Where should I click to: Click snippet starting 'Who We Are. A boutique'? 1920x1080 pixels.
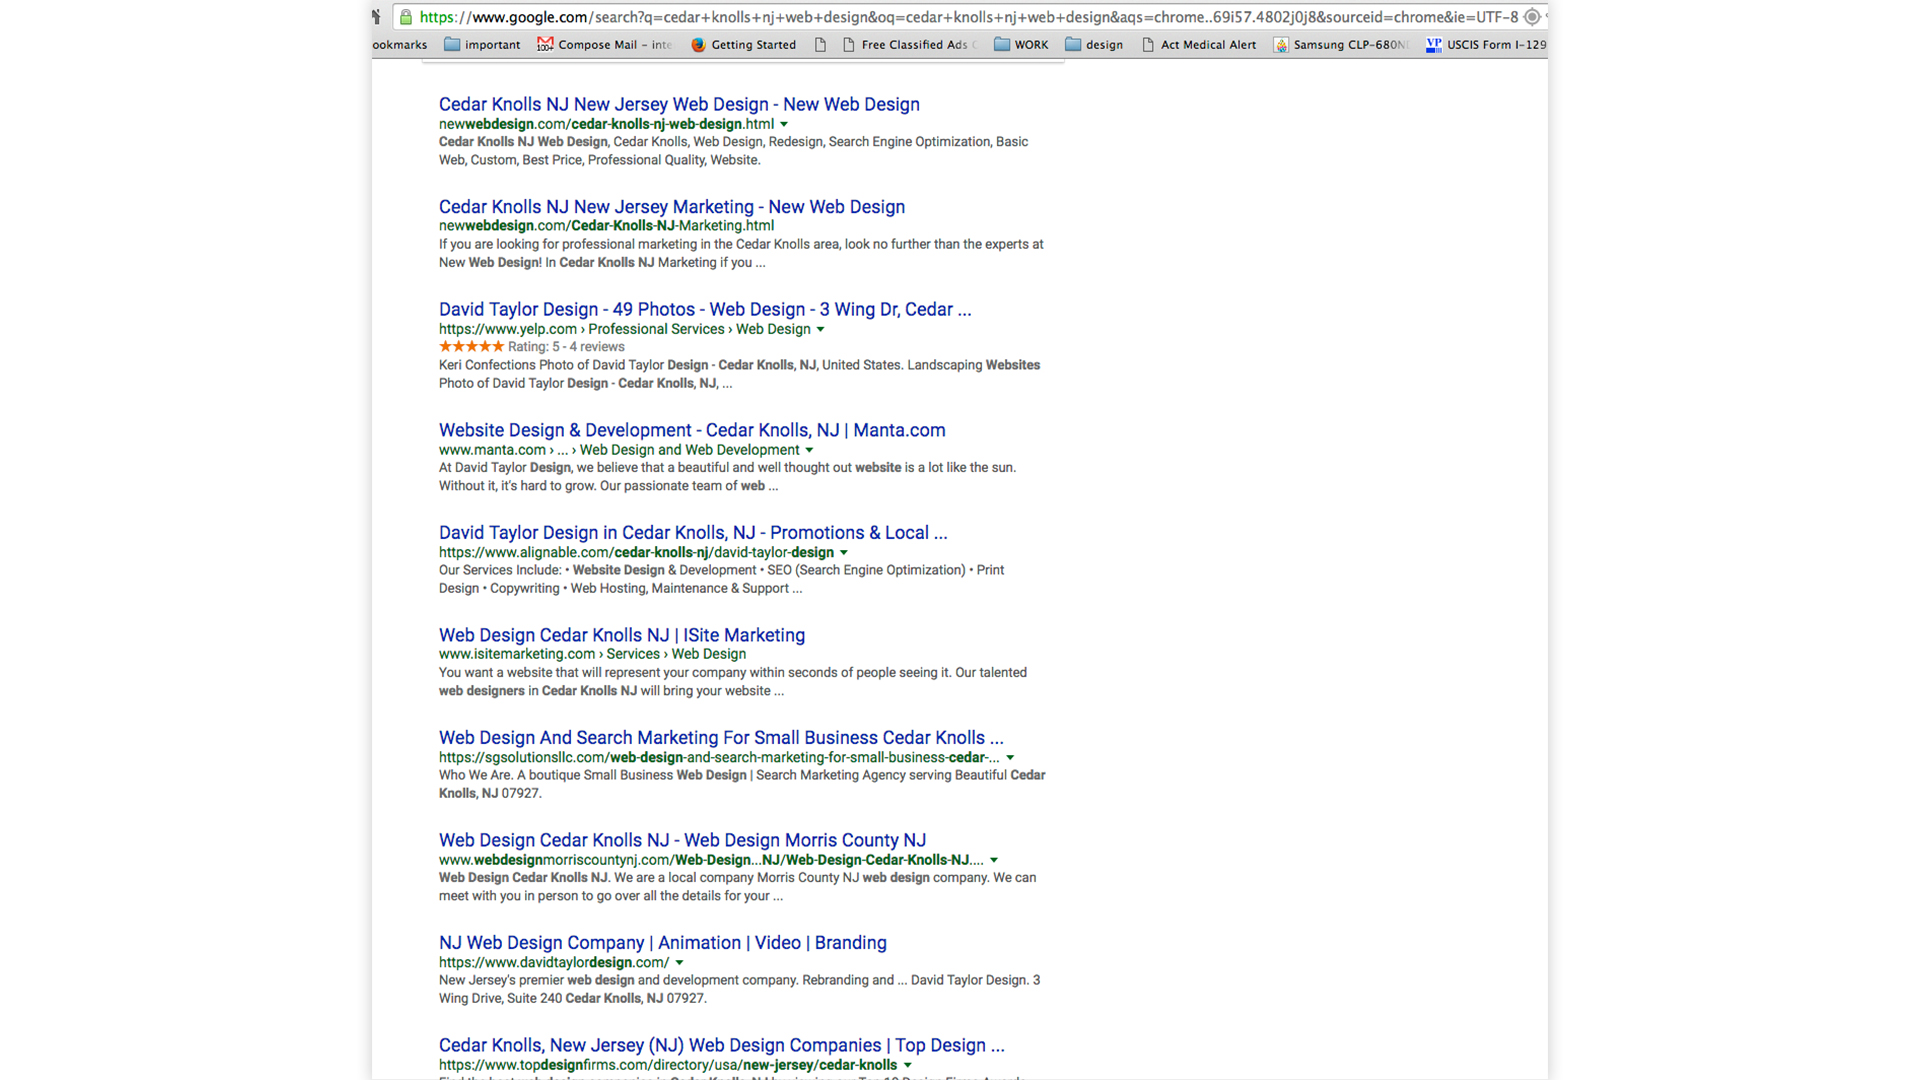742,784
